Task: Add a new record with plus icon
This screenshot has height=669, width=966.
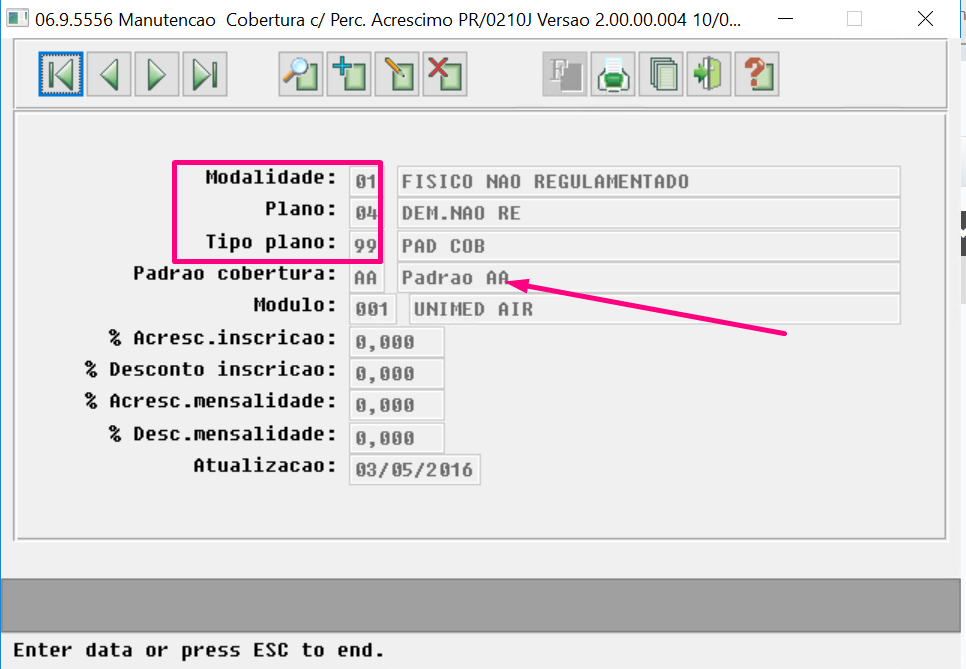Action: 349,75
